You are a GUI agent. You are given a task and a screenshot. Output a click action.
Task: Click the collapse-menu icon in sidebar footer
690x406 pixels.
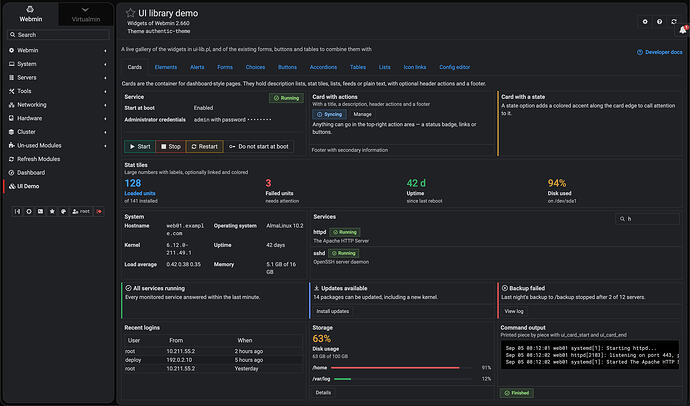pyautogui.click(x=17, y=212)
